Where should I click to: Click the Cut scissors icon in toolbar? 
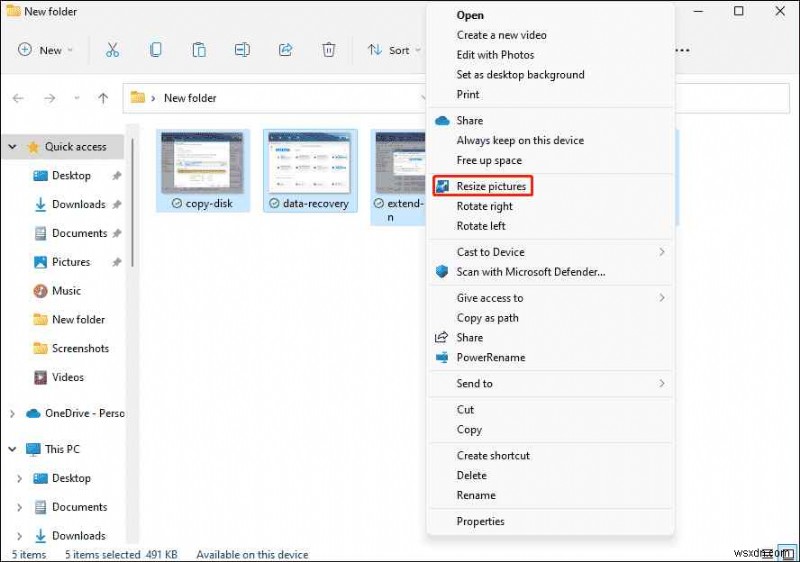tap(112, 50)
